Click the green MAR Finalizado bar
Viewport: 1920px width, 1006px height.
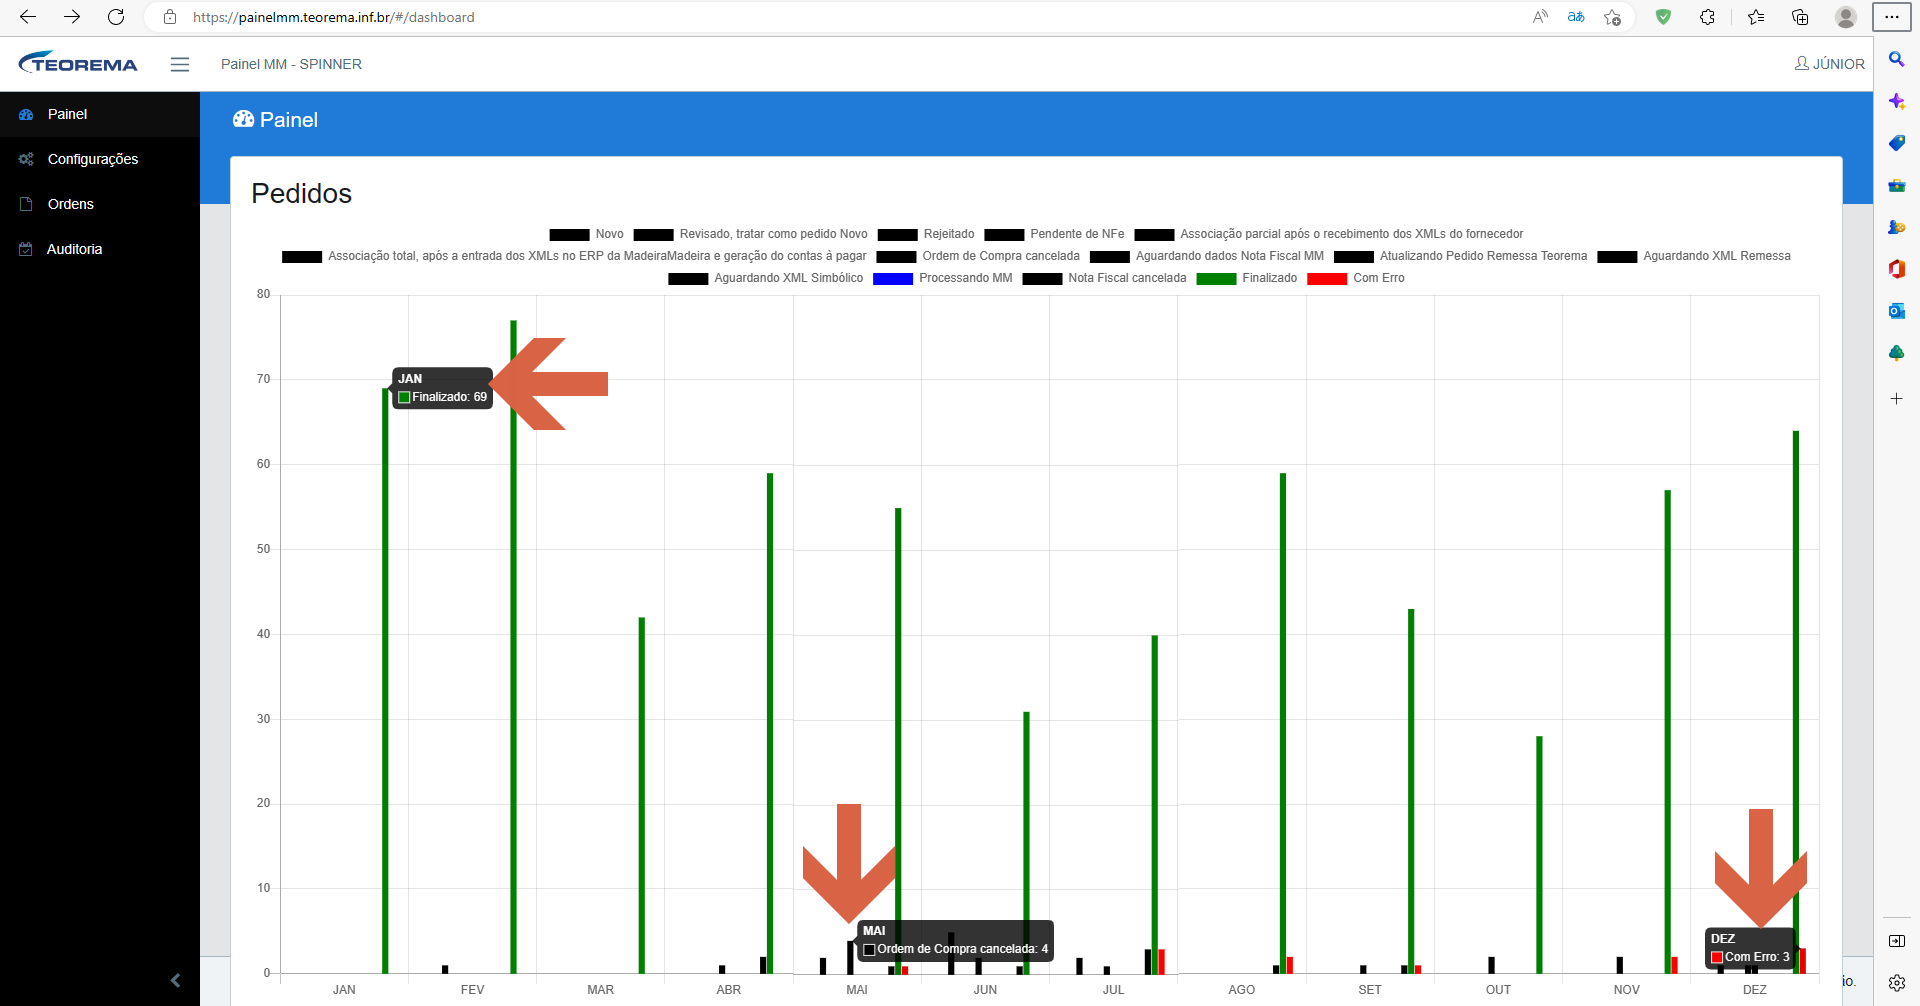tap(641, 795)
